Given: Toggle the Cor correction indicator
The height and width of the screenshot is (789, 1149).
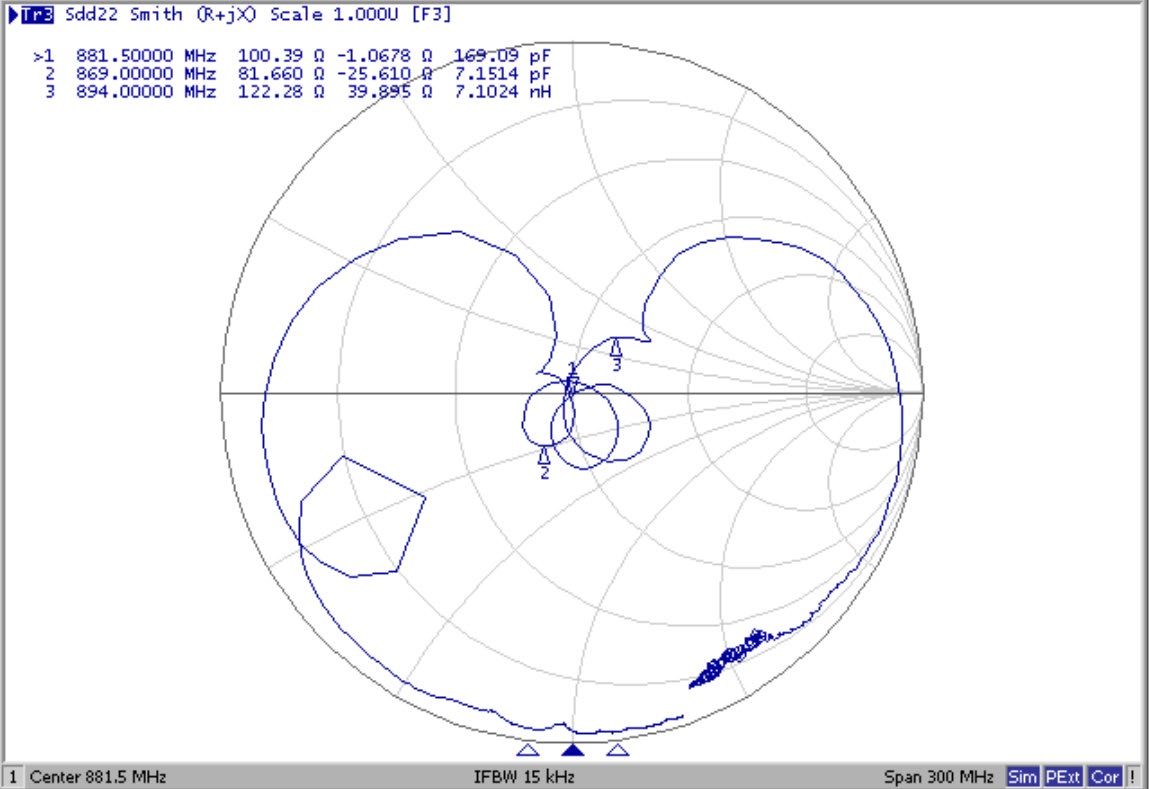Looking at the screenshot, I should click(x=1104, y=777).
